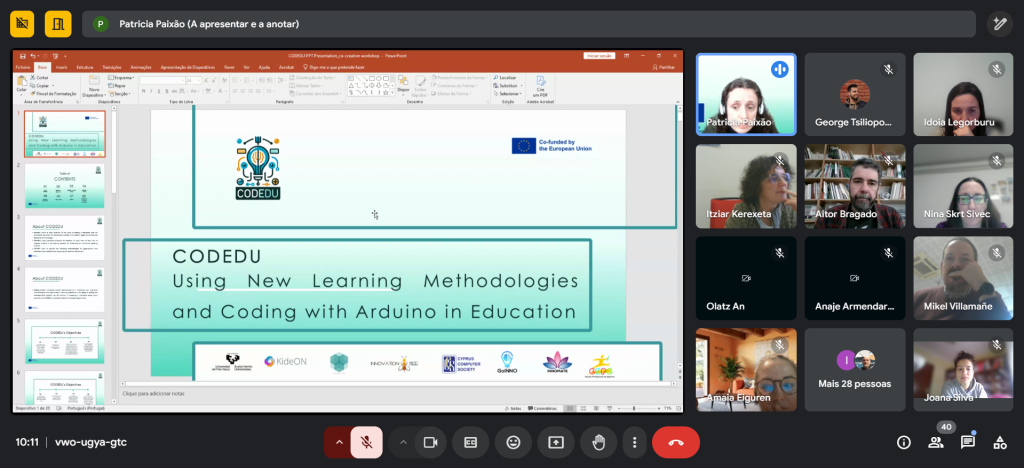Open the three-dot more options menu

tap(634, 442)
